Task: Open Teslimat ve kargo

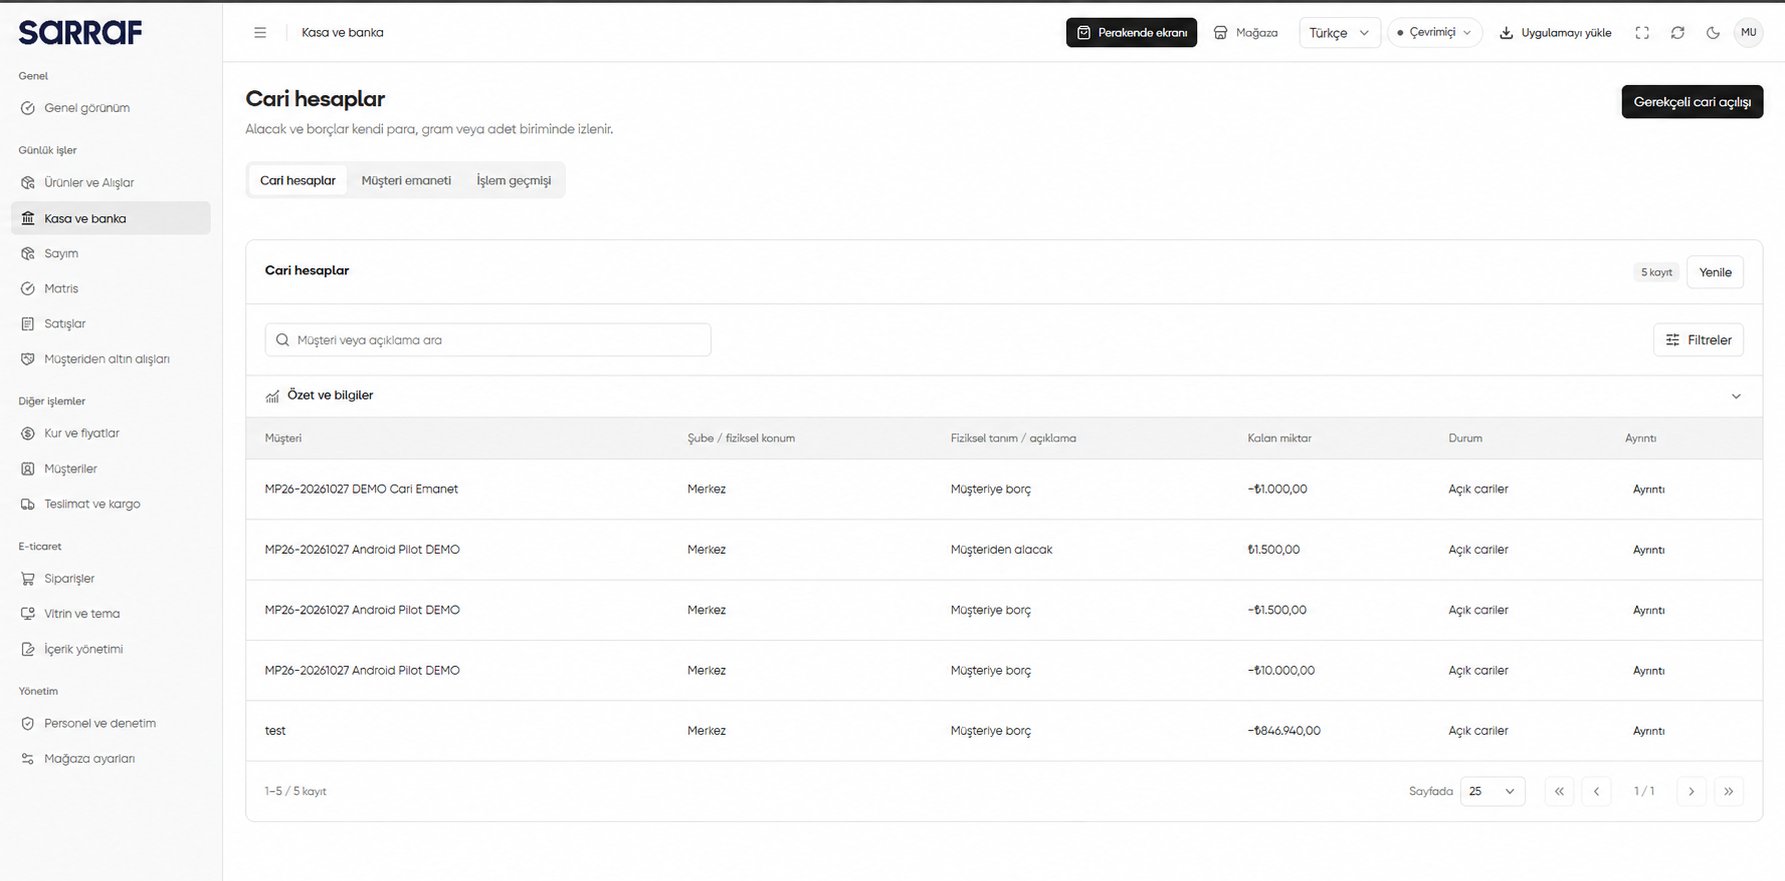Action: 110,504
